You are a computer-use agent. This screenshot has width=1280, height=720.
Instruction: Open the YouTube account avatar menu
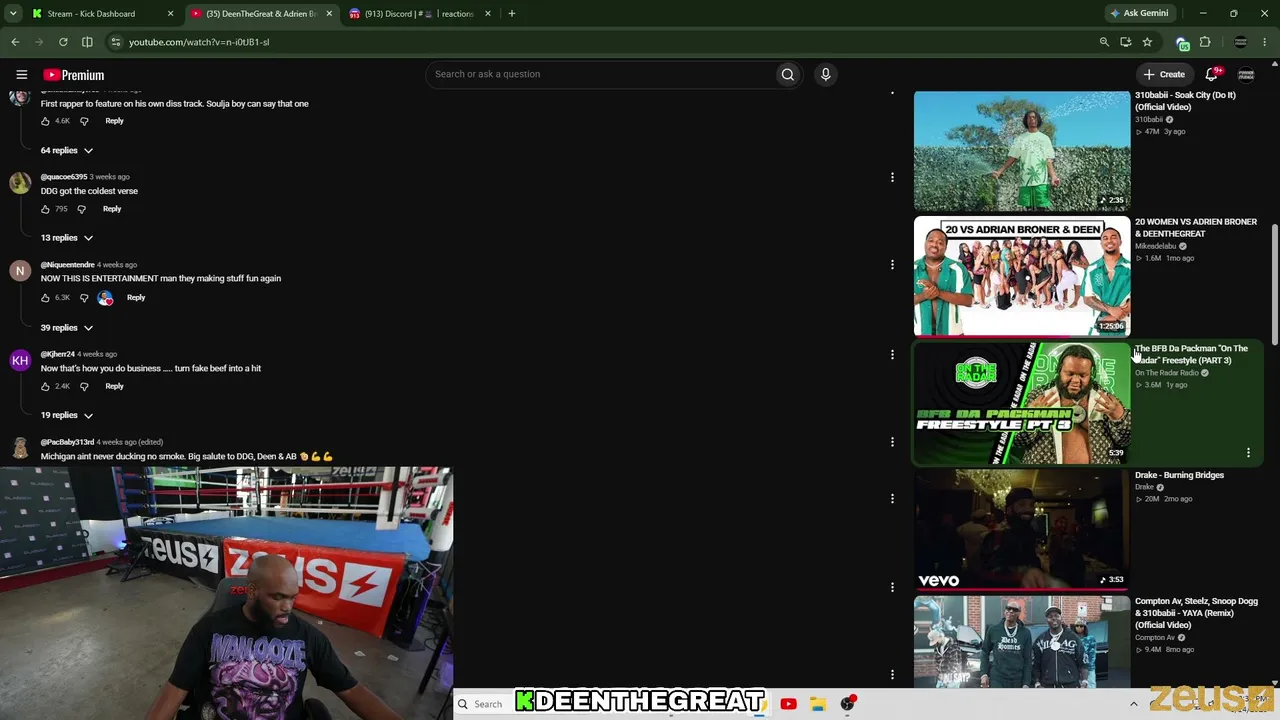click(x=1246, y=74)
